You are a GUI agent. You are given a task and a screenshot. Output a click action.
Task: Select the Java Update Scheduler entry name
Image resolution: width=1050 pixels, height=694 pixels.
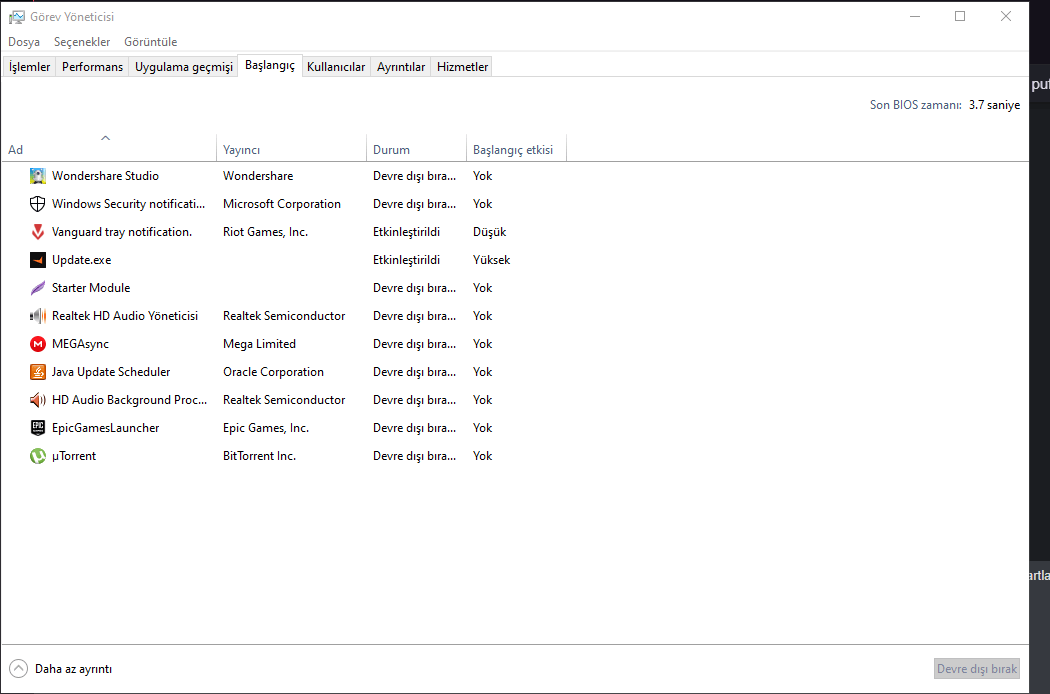coord(111,372)
